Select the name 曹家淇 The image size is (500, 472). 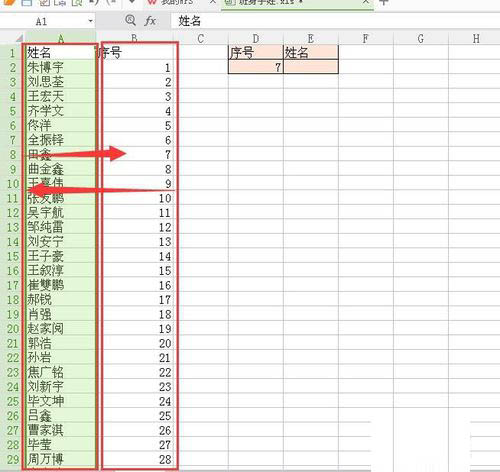(x=45, y=430)
